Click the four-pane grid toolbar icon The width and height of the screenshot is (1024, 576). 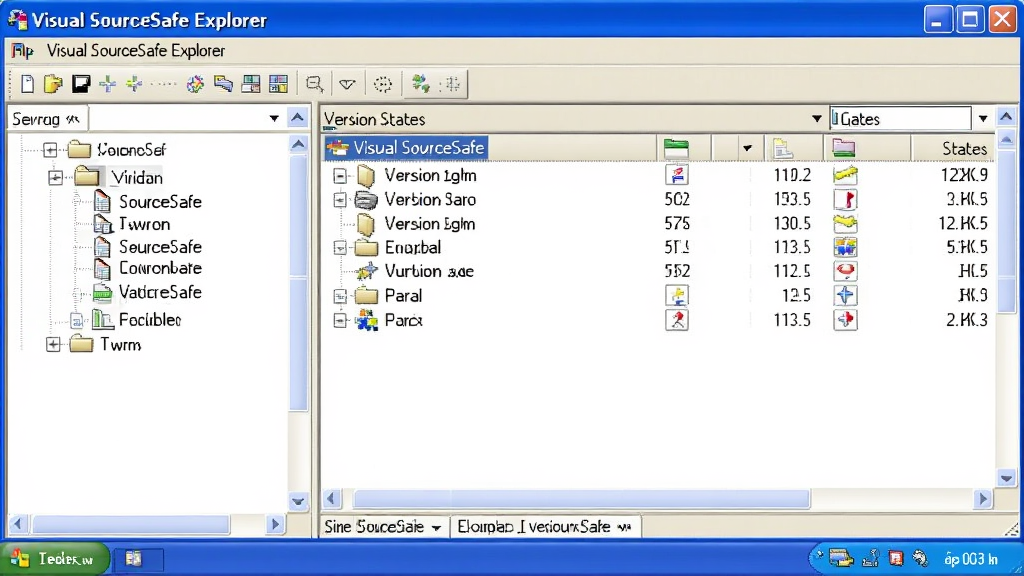click(278, 84)
